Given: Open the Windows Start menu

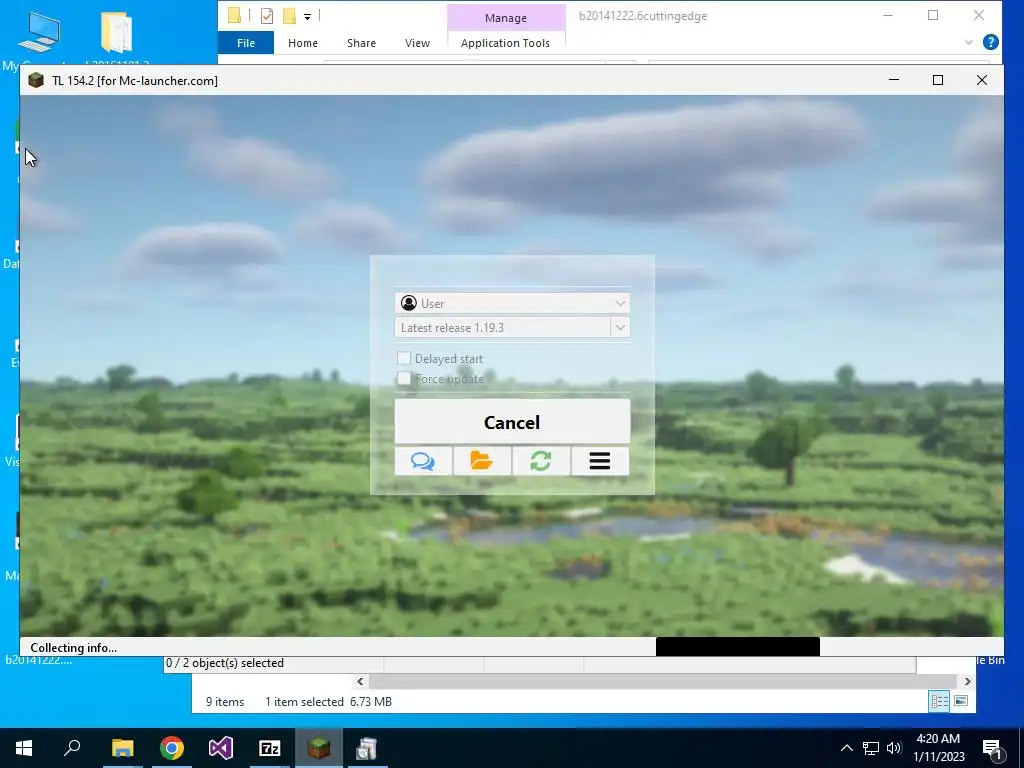Looking at the screenshot, I should click(x=24, y=748).
